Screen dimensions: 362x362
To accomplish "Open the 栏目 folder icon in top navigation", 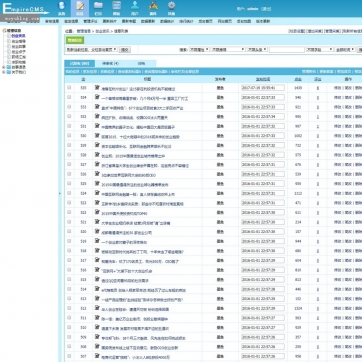I will 98,8.
